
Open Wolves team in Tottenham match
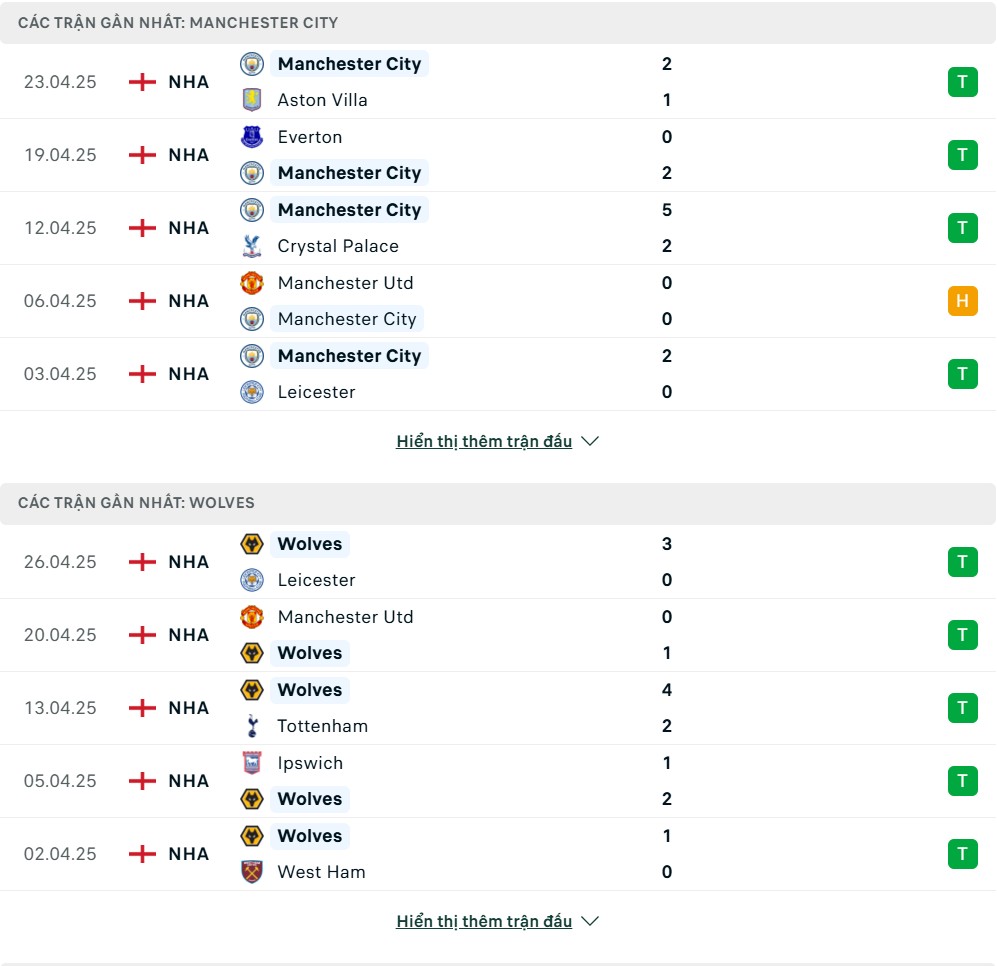[310, 690]
